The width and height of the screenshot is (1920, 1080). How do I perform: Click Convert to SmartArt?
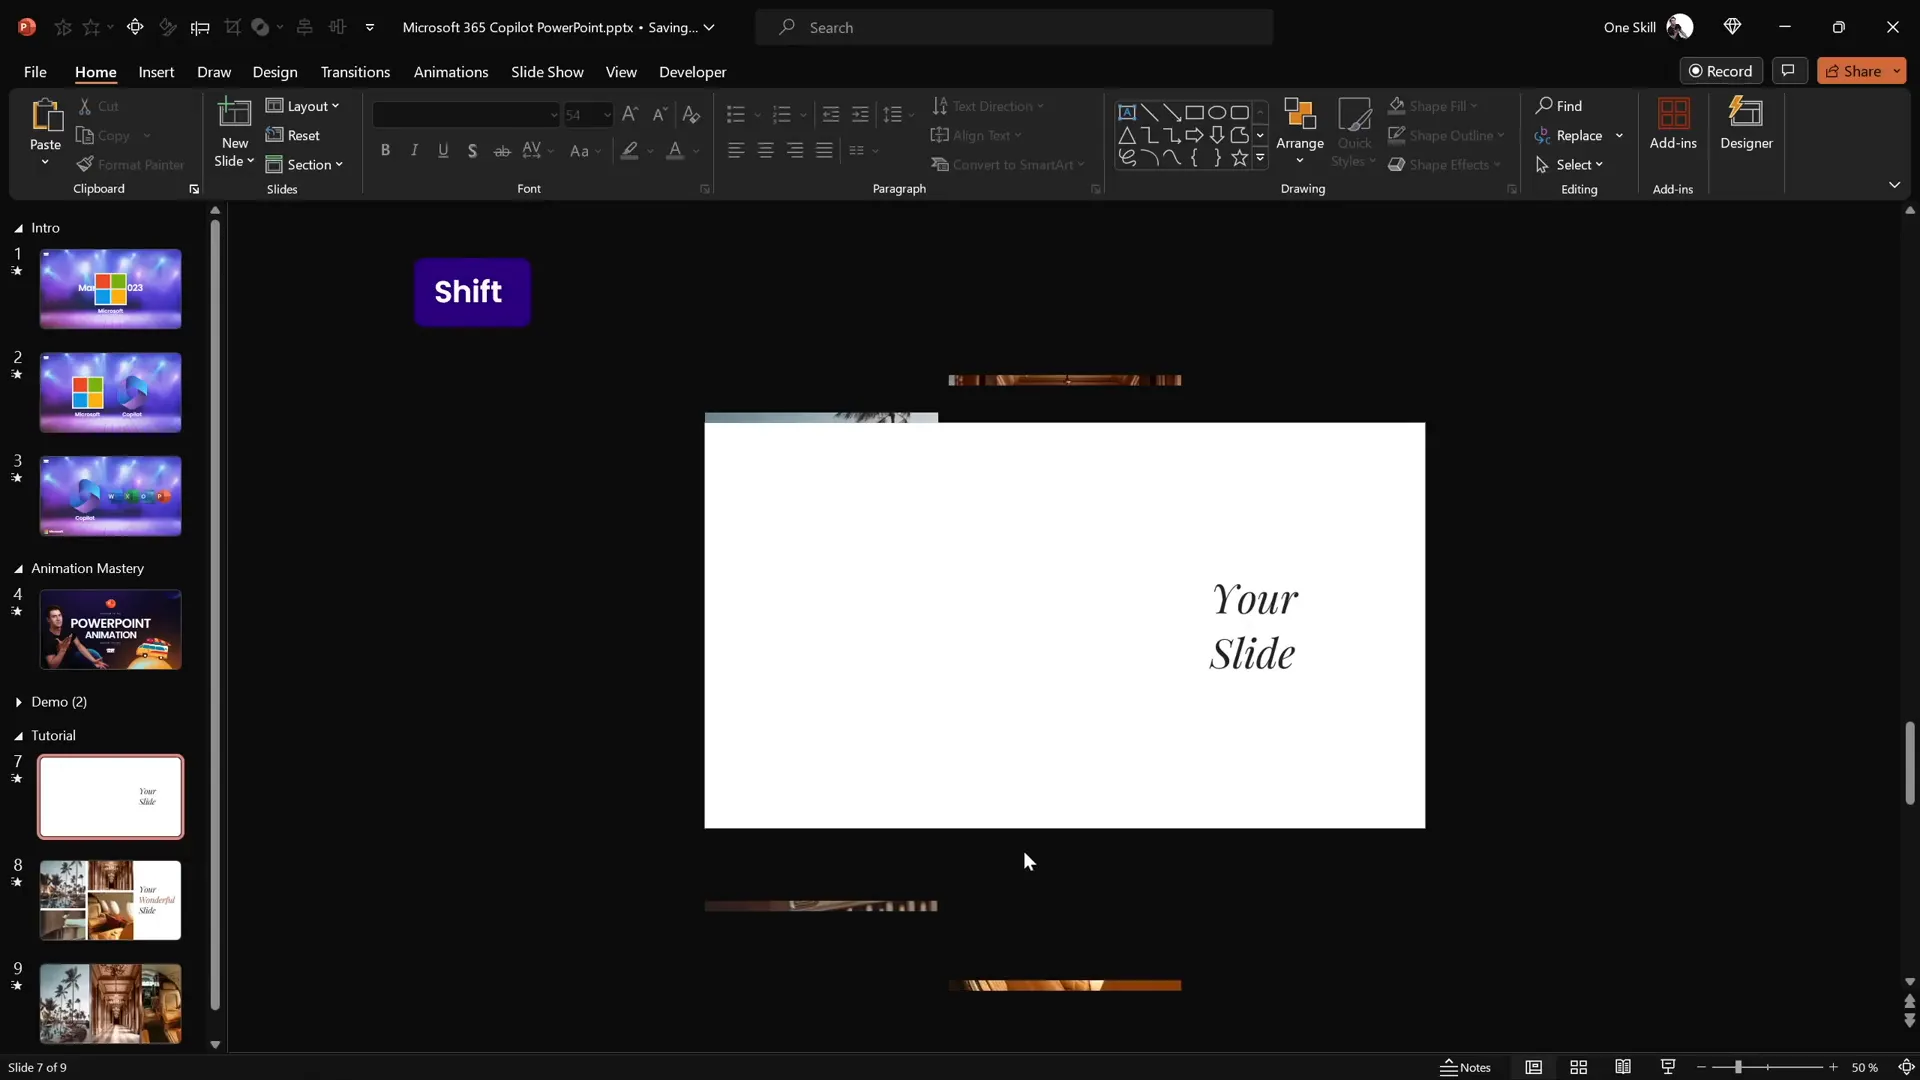pos(1008,164)
